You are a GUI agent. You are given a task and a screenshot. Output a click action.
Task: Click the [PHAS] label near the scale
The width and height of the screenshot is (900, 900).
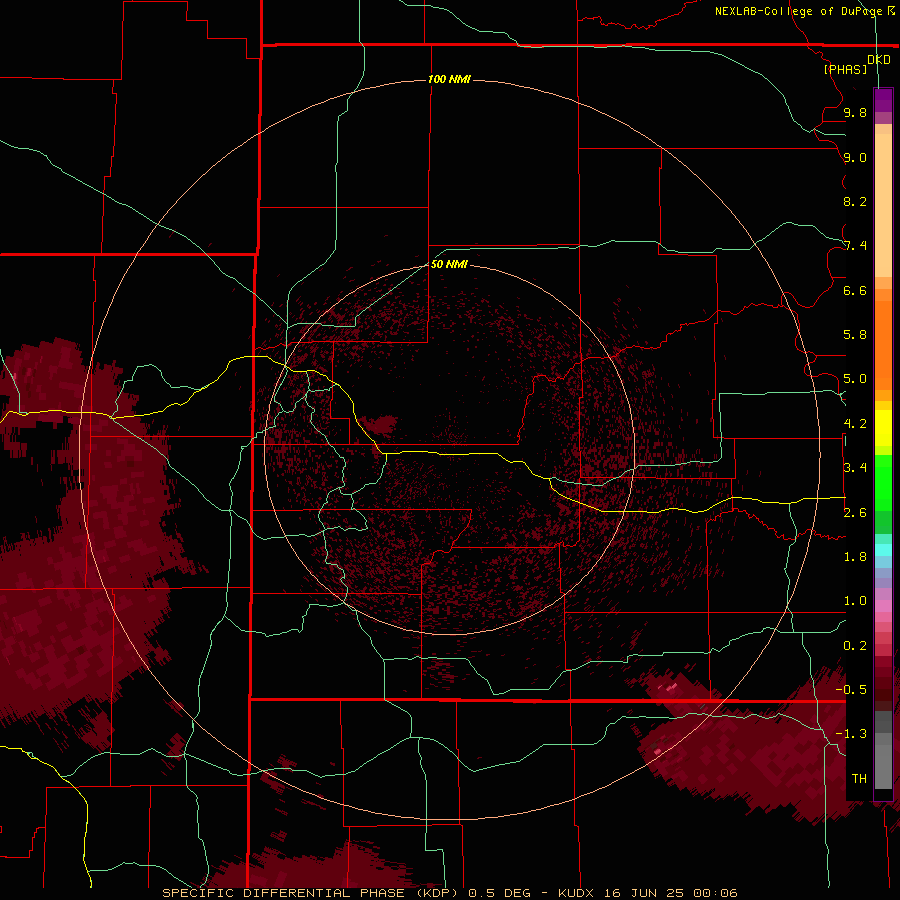coord(845,69)
